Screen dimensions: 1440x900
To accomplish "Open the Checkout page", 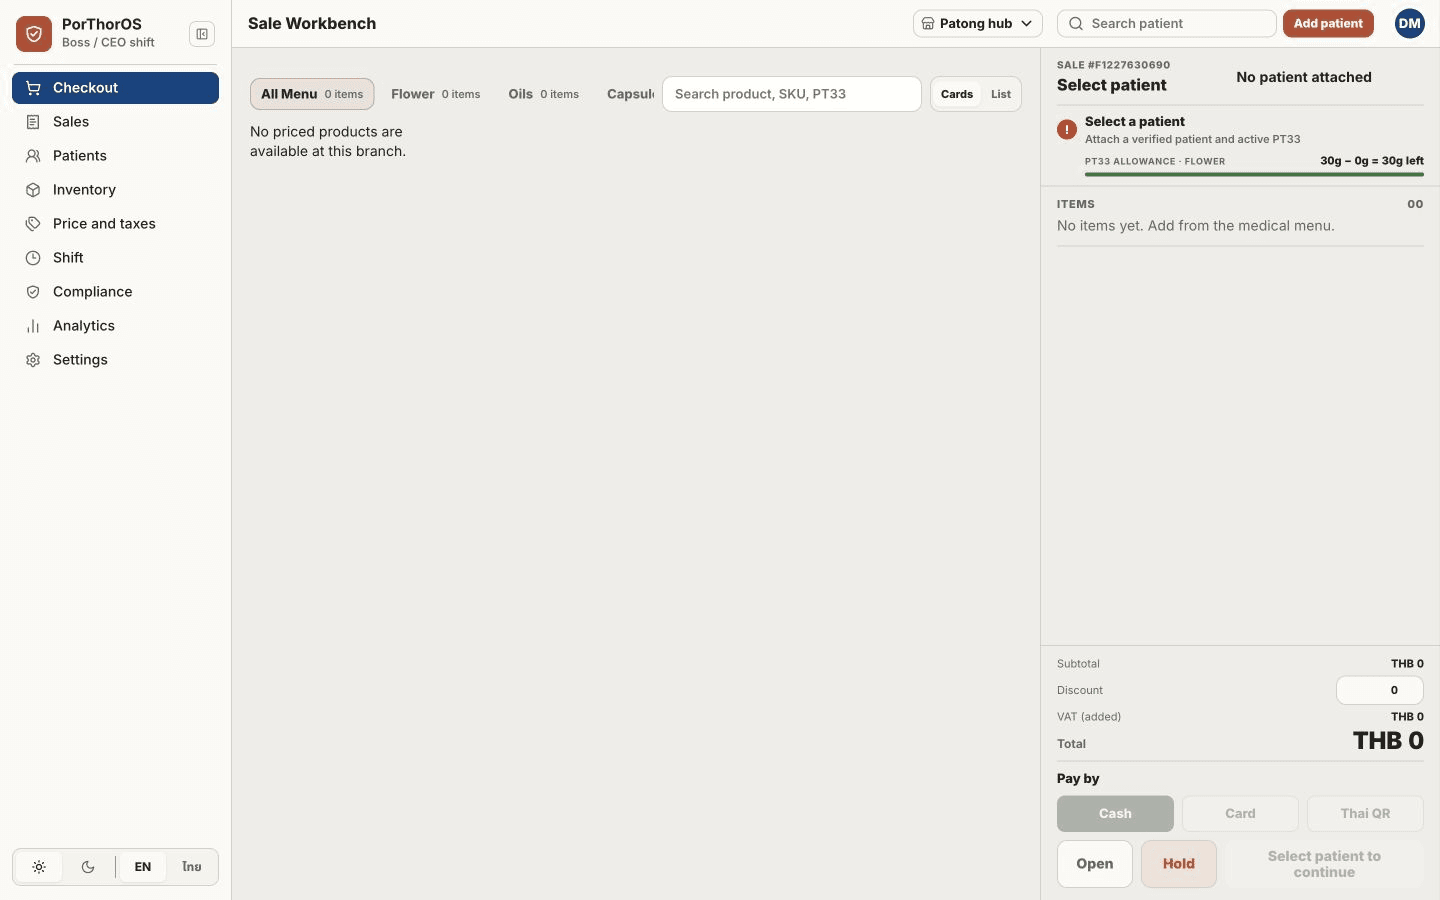I will [115, 88].
